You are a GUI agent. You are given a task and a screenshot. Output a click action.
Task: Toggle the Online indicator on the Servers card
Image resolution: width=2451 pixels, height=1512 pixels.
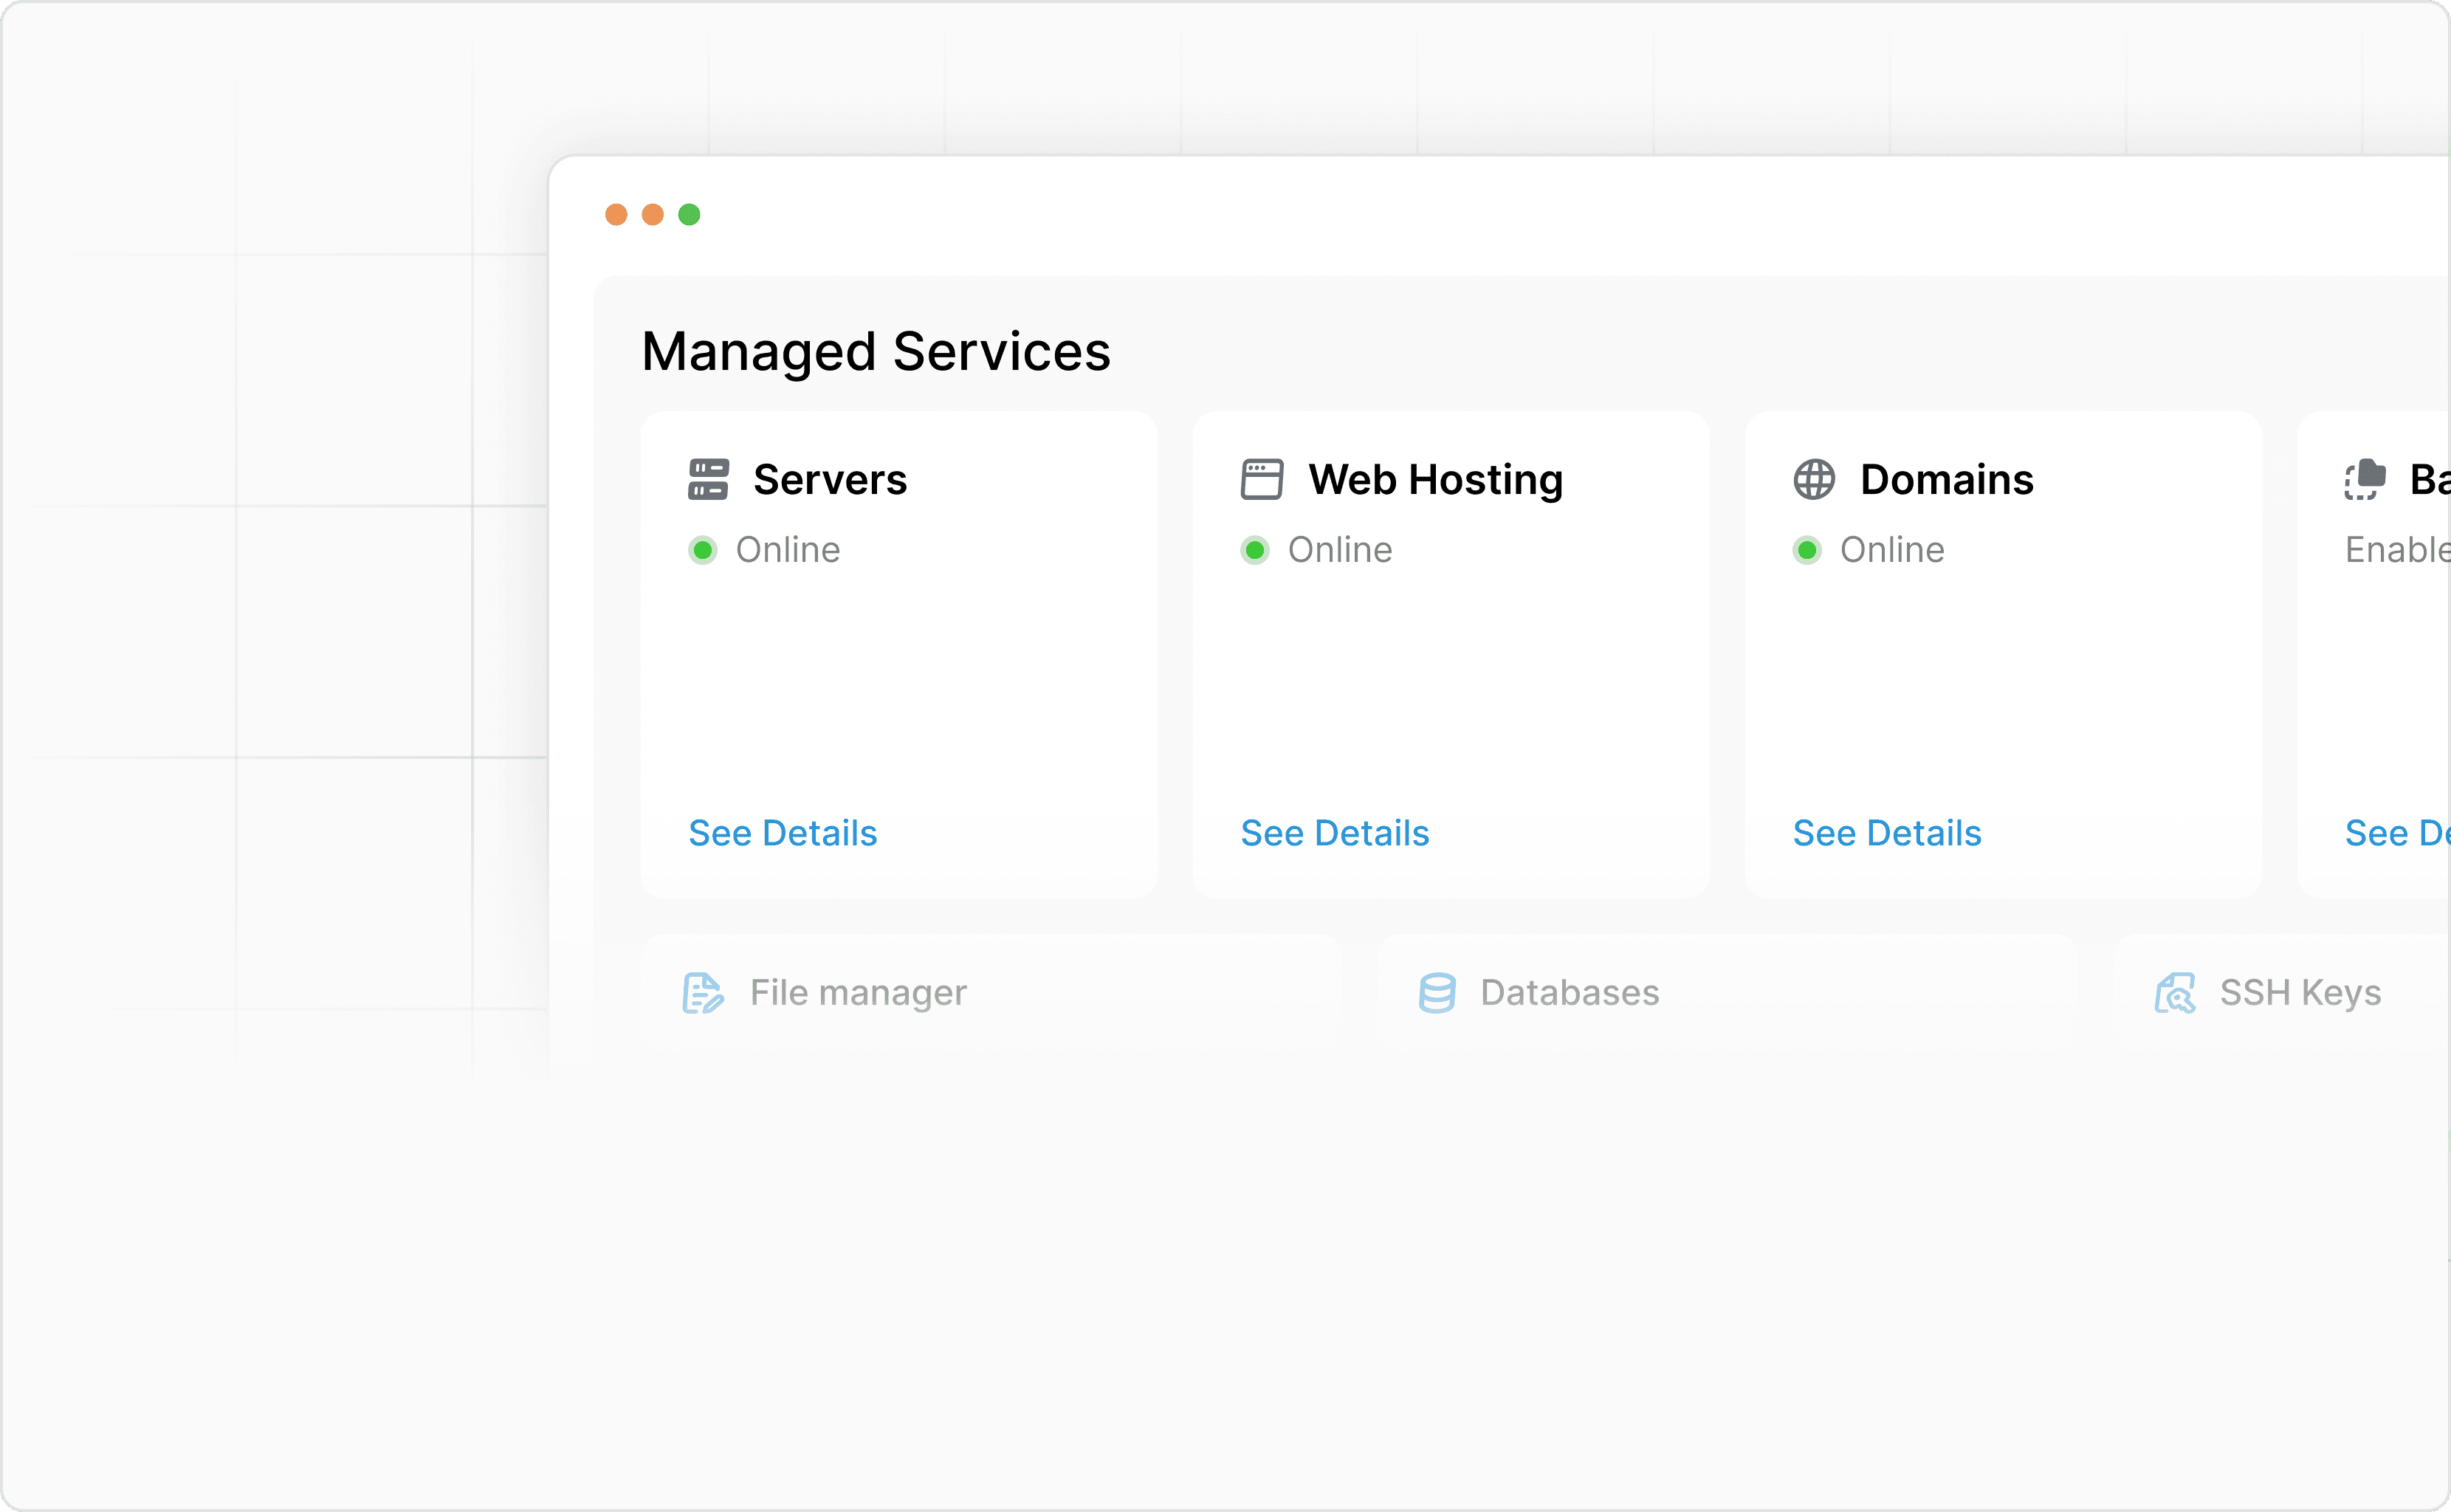[x=704, y=550]
